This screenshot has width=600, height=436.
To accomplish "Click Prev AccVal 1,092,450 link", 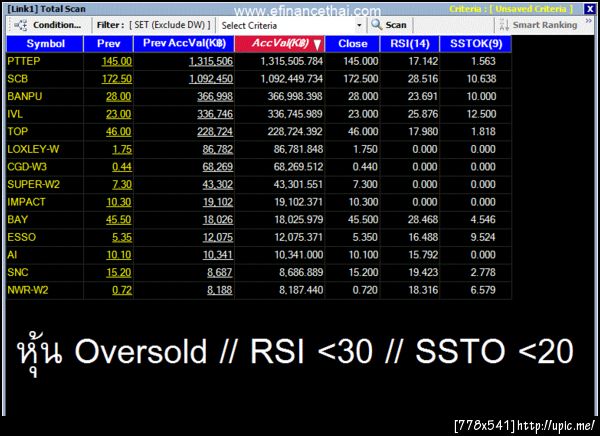I will tap(211, 79).
